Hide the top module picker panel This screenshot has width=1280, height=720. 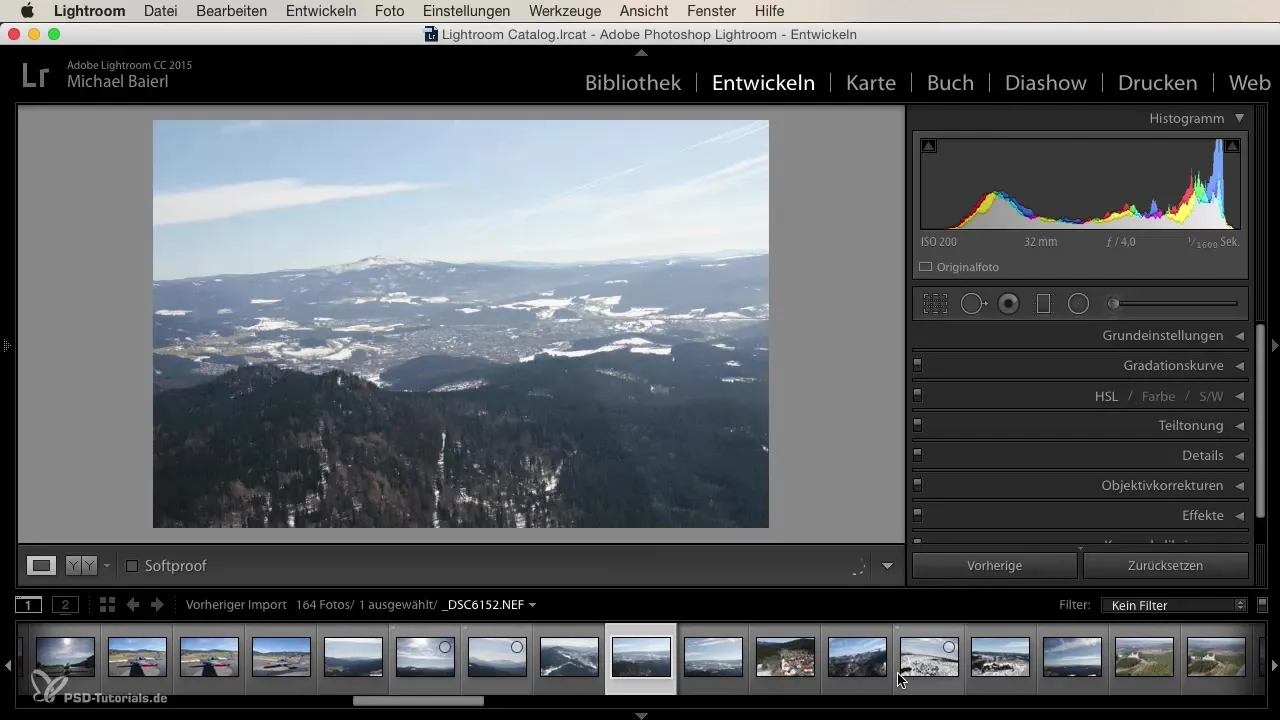click(641, 52)
